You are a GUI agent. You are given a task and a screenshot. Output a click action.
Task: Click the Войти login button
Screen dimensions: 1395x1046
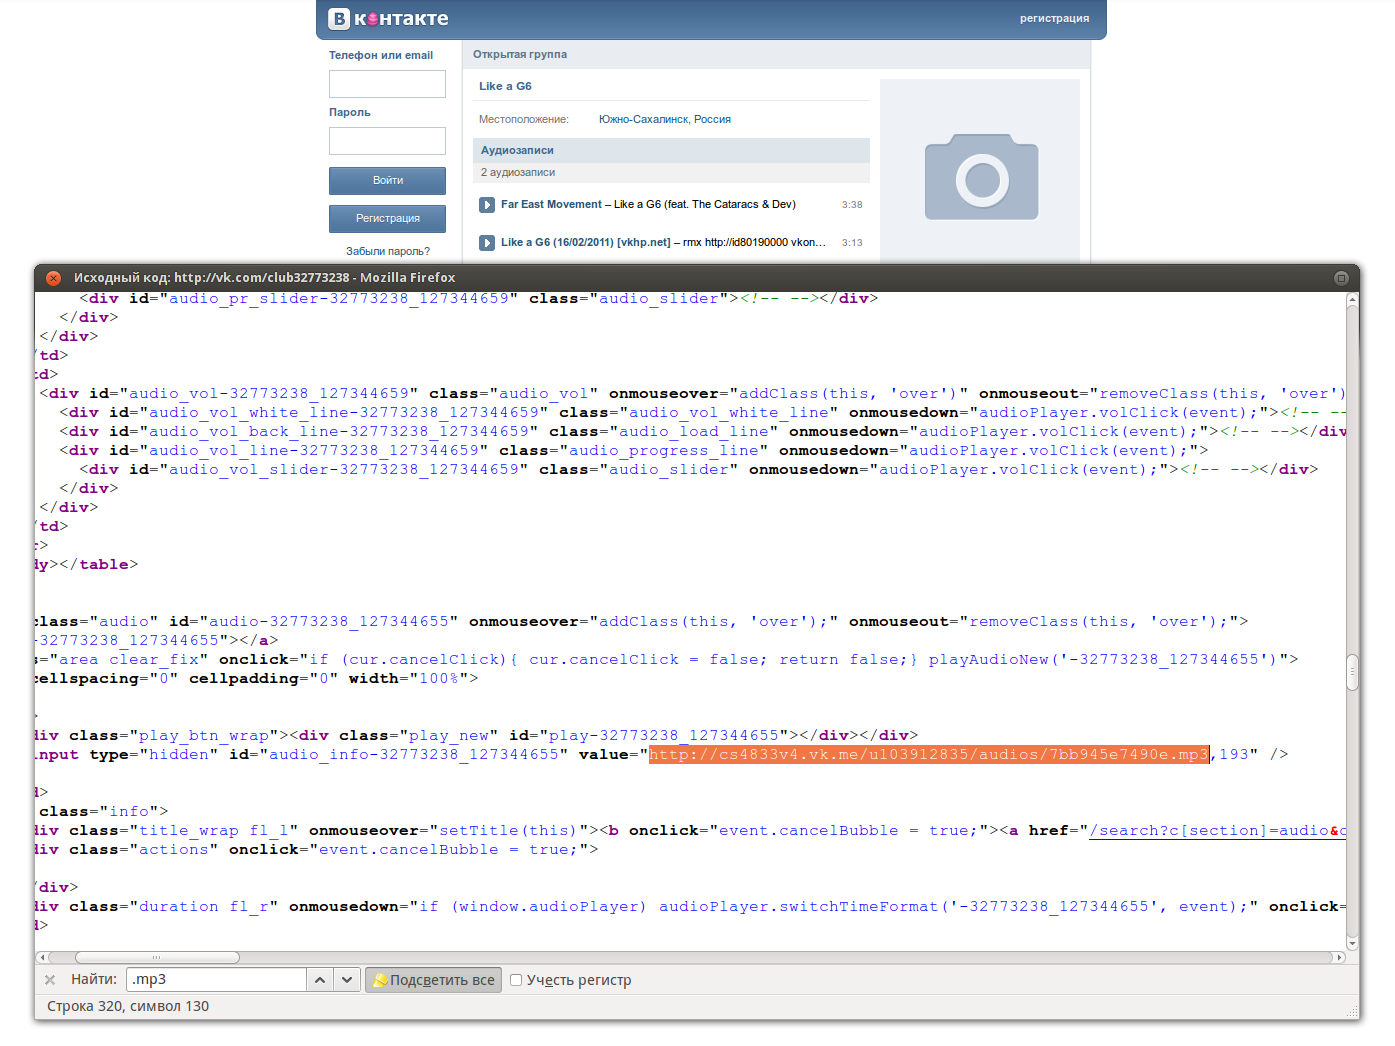[x=387, y=181]
